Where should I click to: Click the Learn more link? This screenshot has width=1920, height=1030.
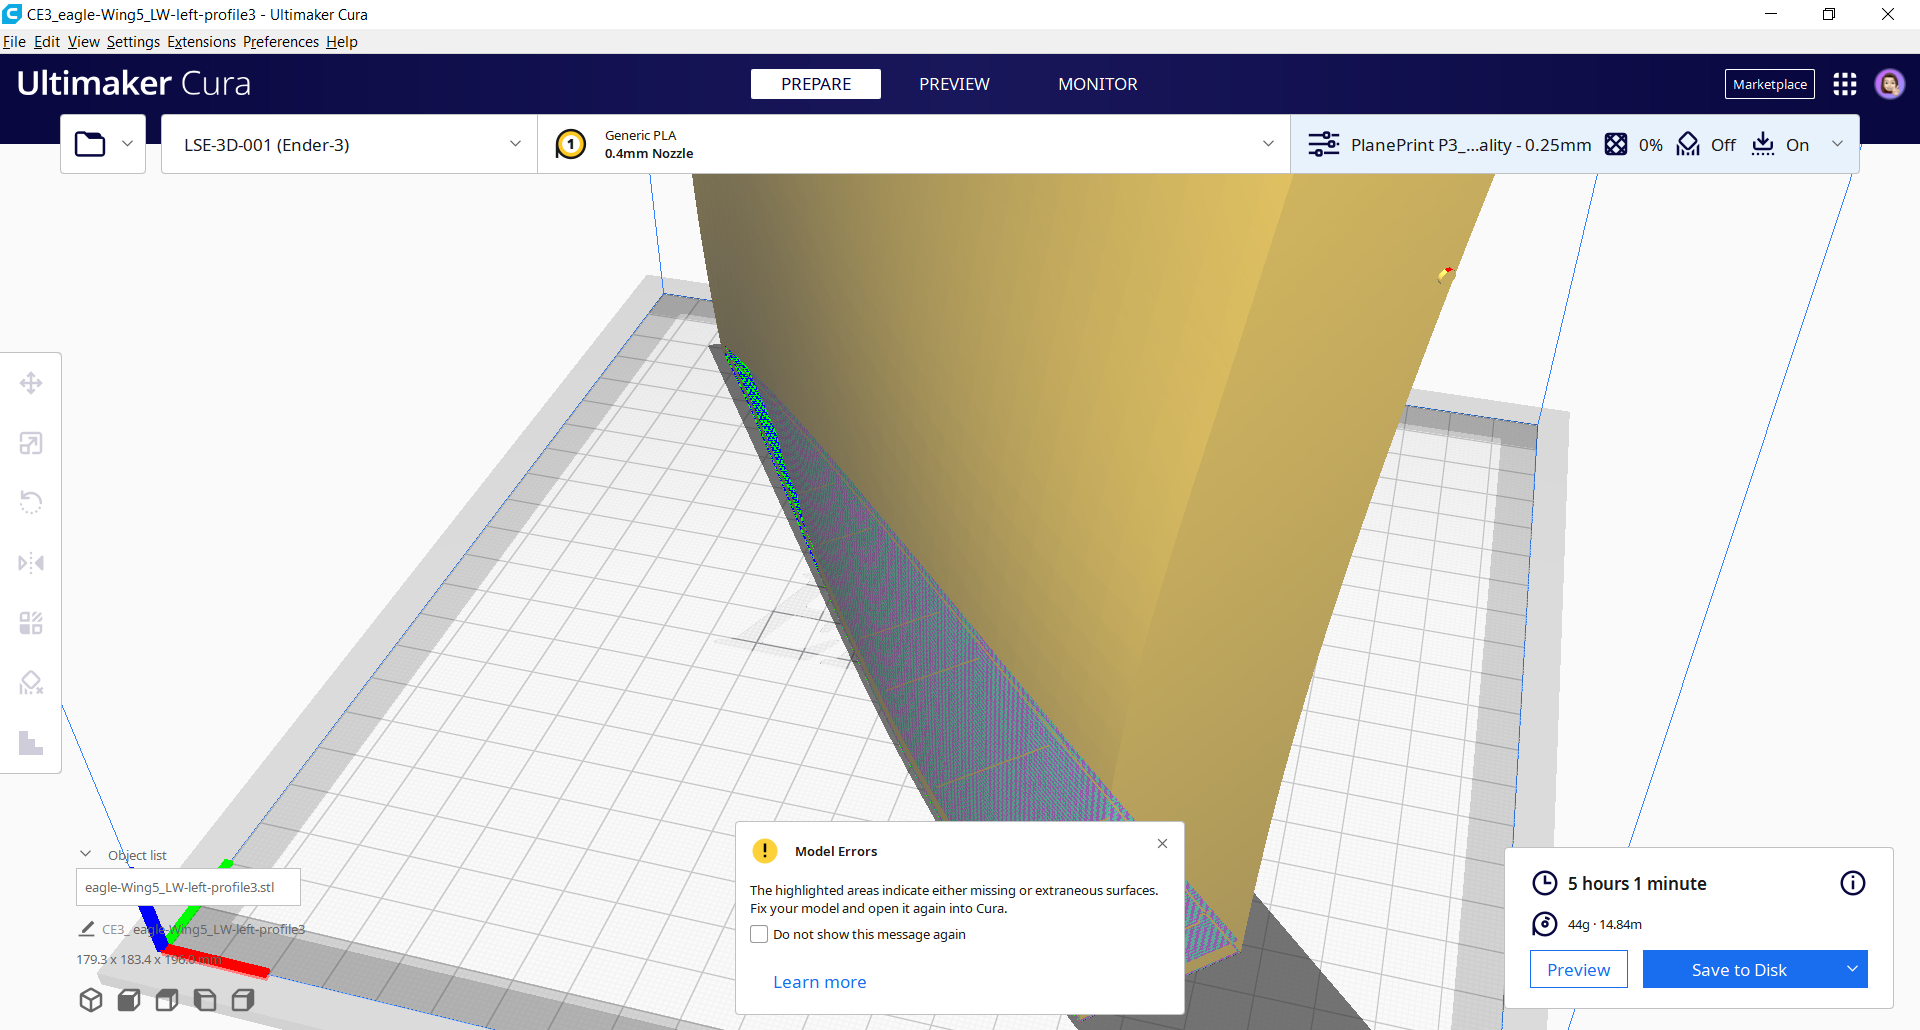[x=819, y=981]
